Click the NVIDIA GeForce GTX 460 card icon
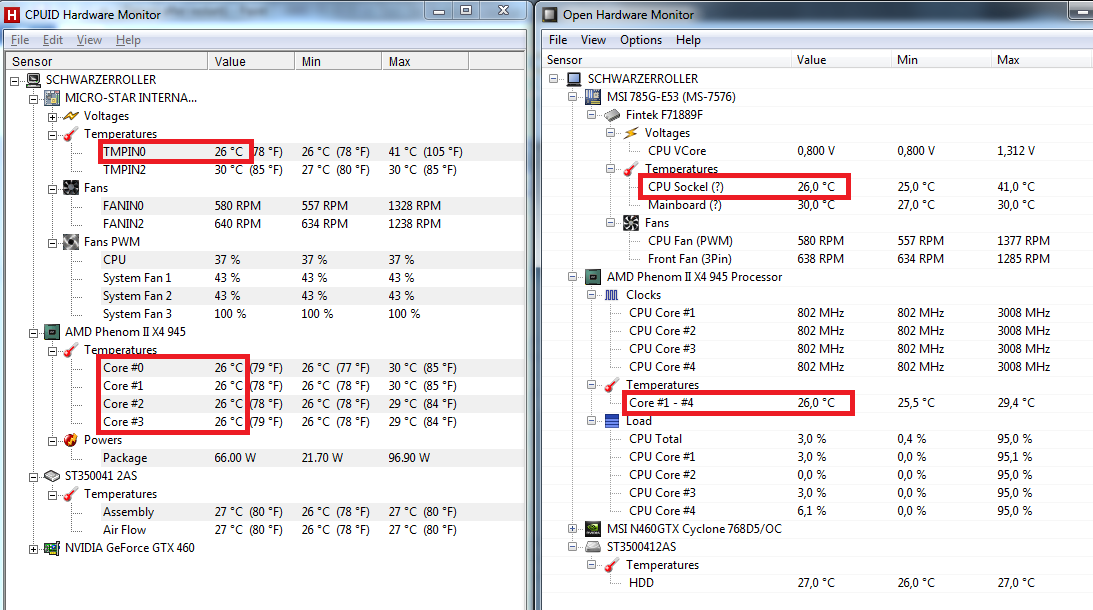This screenshot has width=1093, height=610. [x=52, y=548]
